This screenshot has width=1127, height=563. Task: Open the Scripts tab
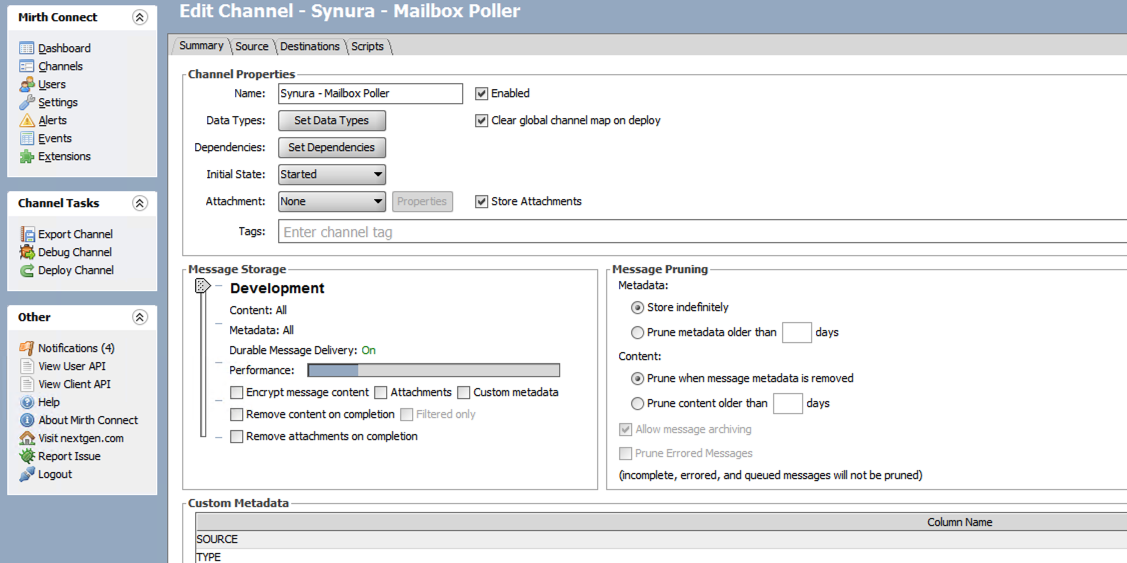[367, 46]
